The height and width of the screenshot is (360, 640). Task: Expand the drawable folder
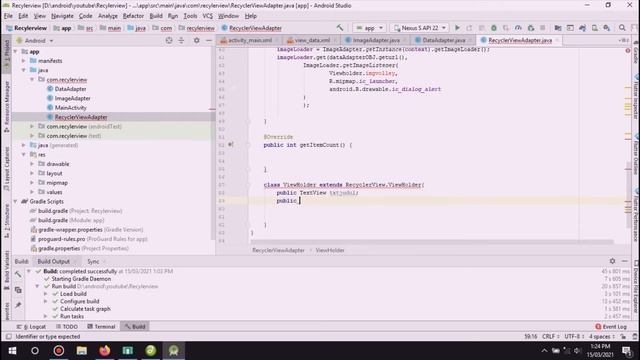tap(32, 164)
